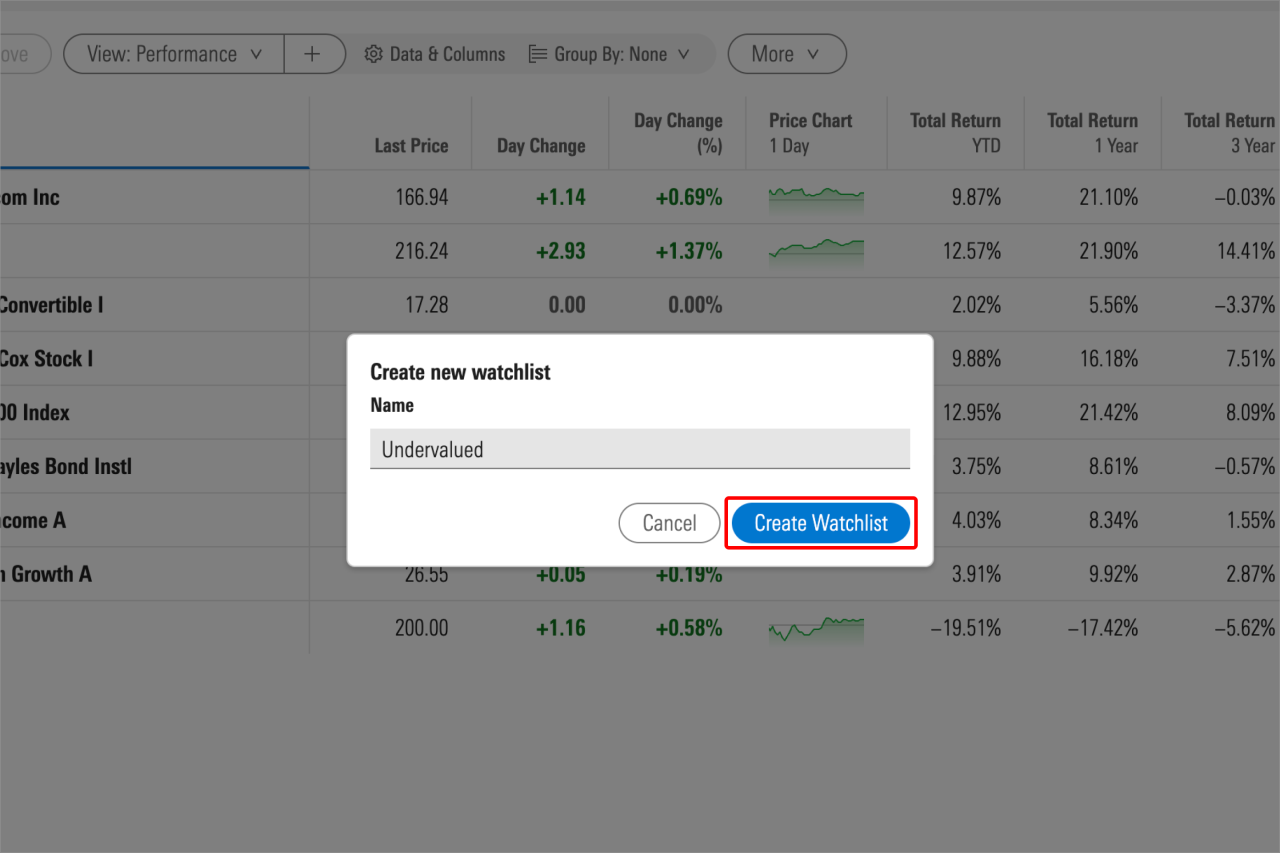This screenshot has height=853, width=1280.
Task: Click the Total Return 1 Year header
Action: [x=1092, y=132]
